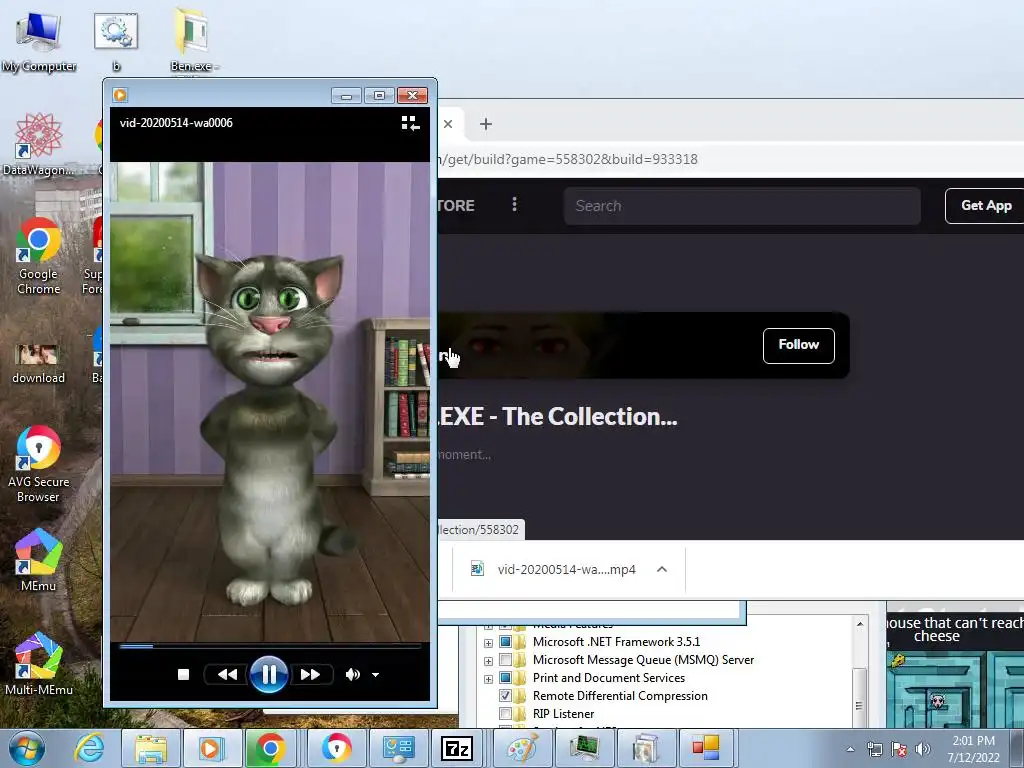Click the taskbar clock showing 2:01 PM

(973, 749)
